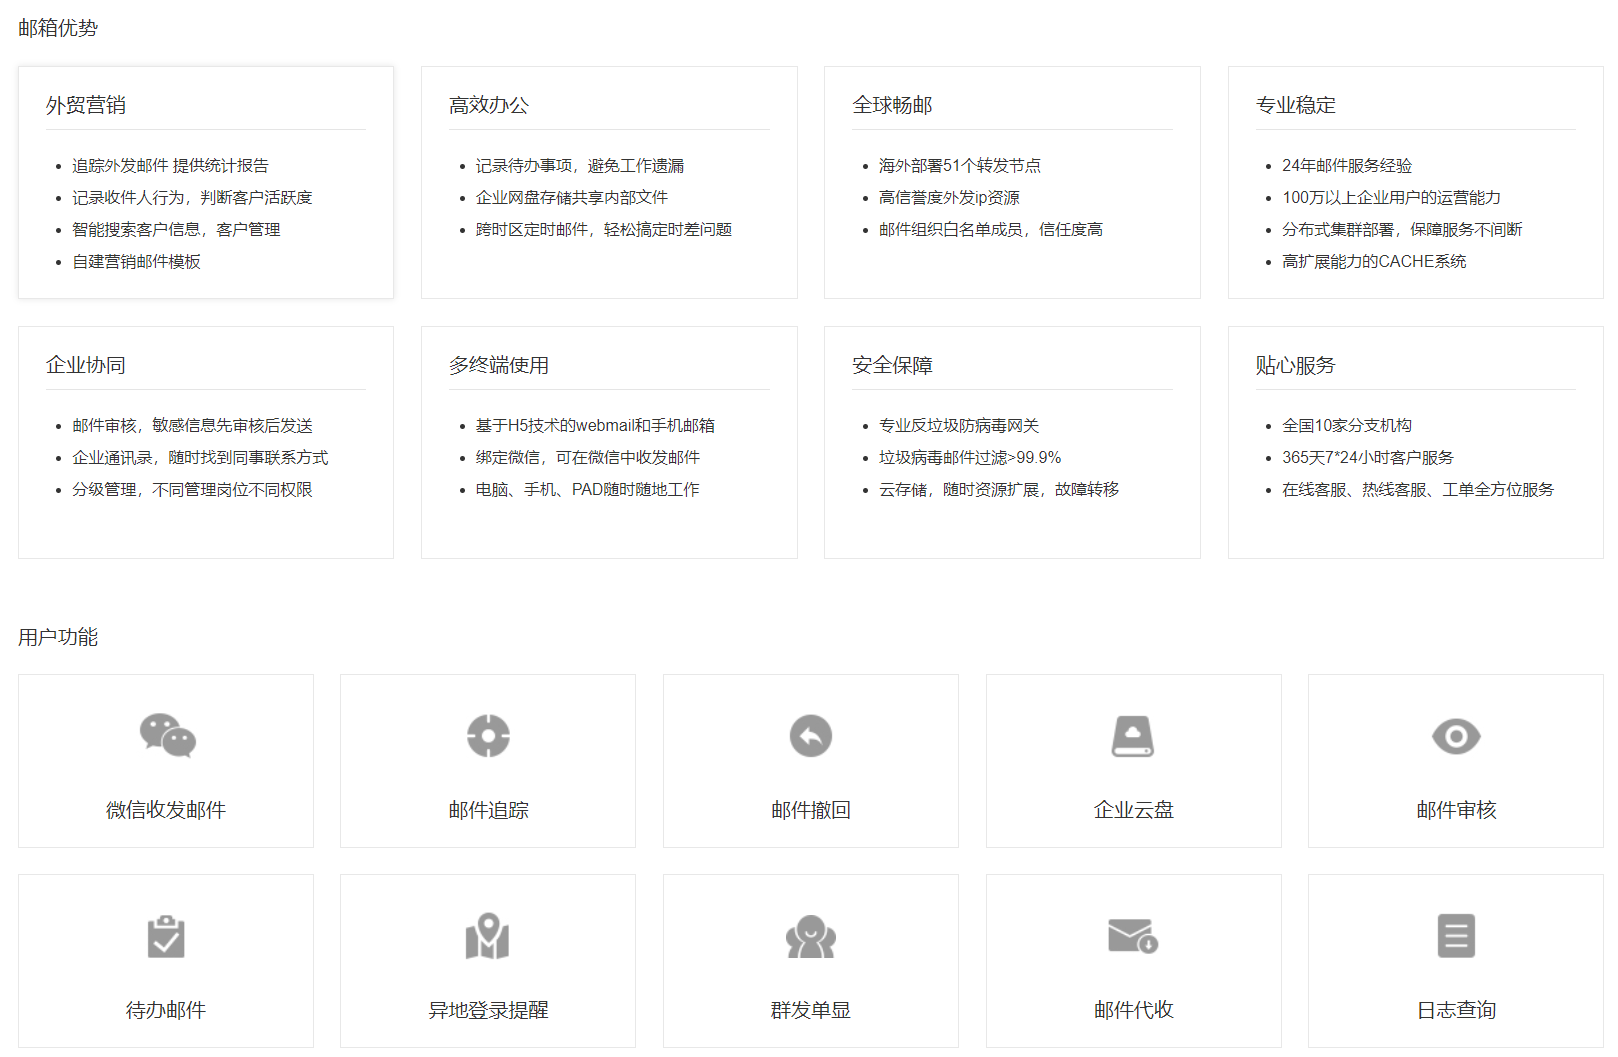The height and width of the screenshot is (1057, 1618).
Task: Open the 企业云盘 disk drive icon
Action: [1133, 736]
